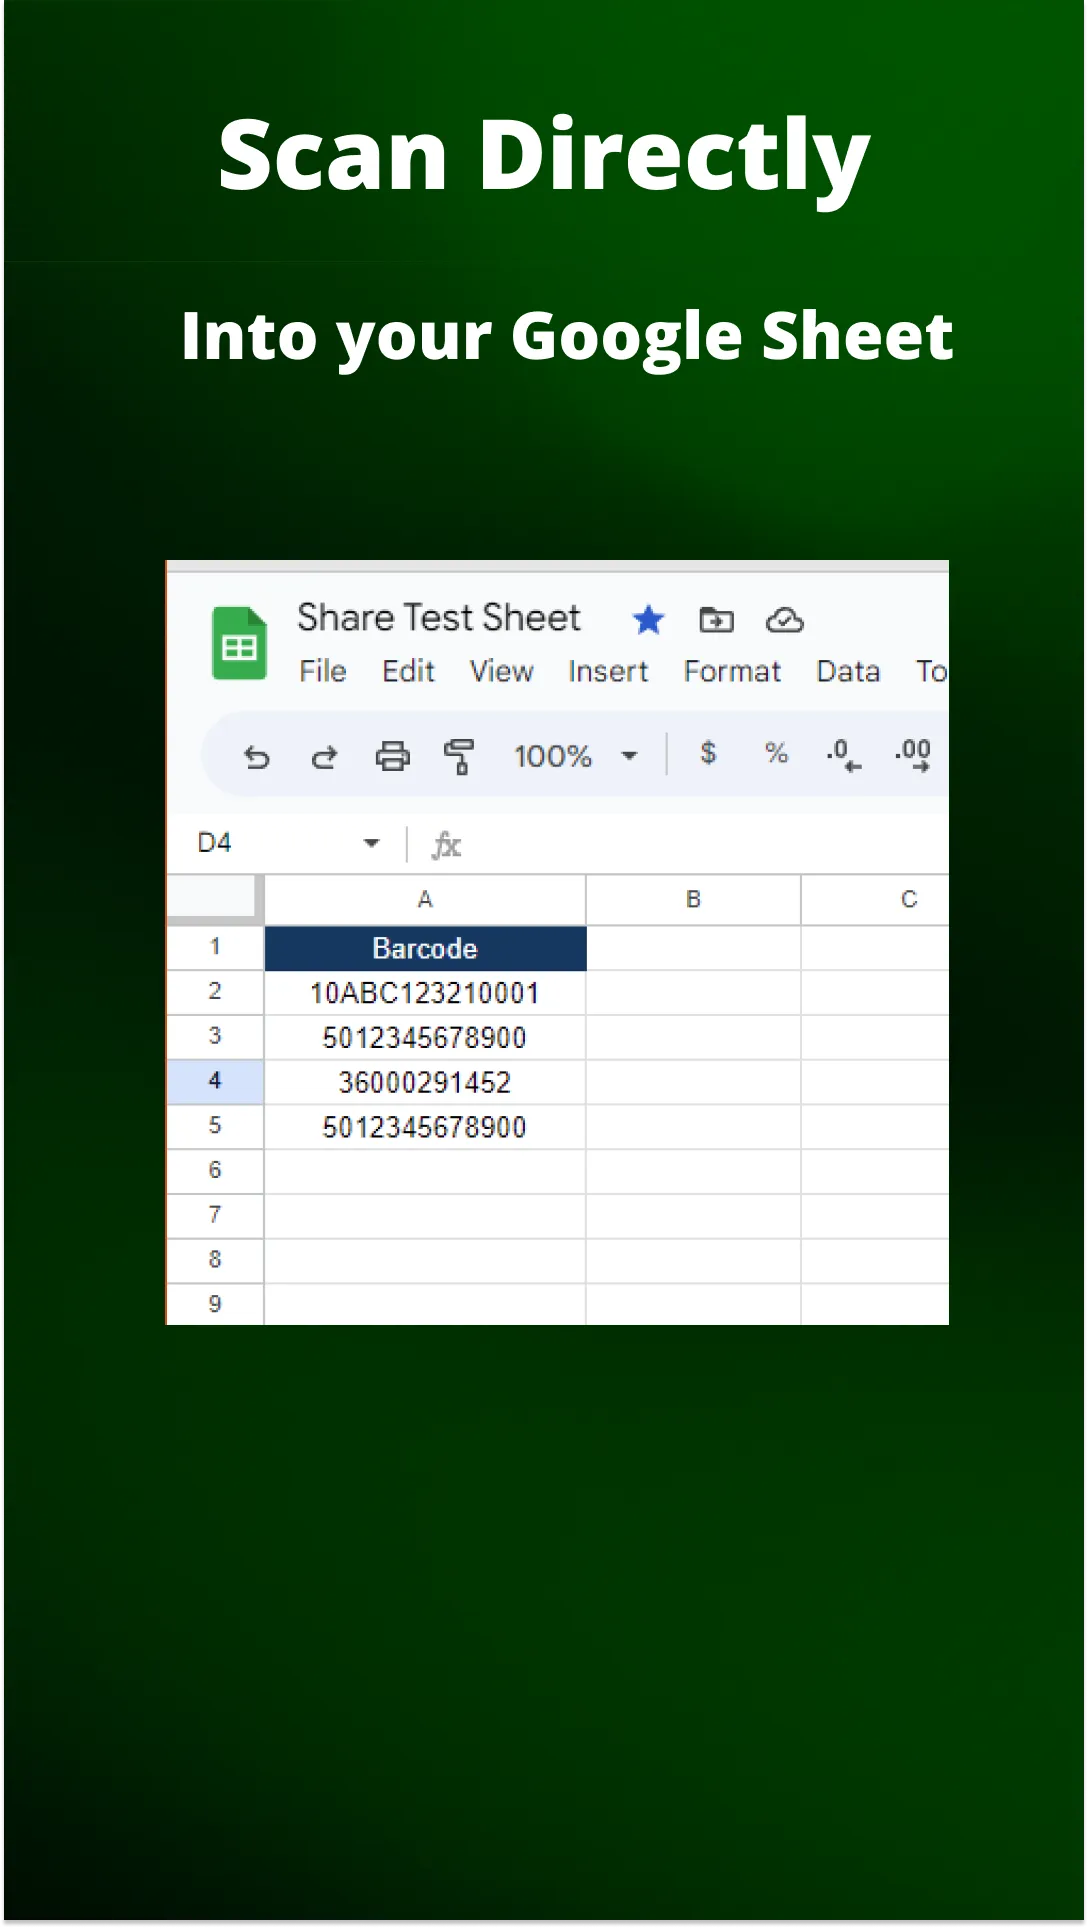Screen dimensions: 1088x1928
Task: Increase decimal places icon
Action: (913, 755)
